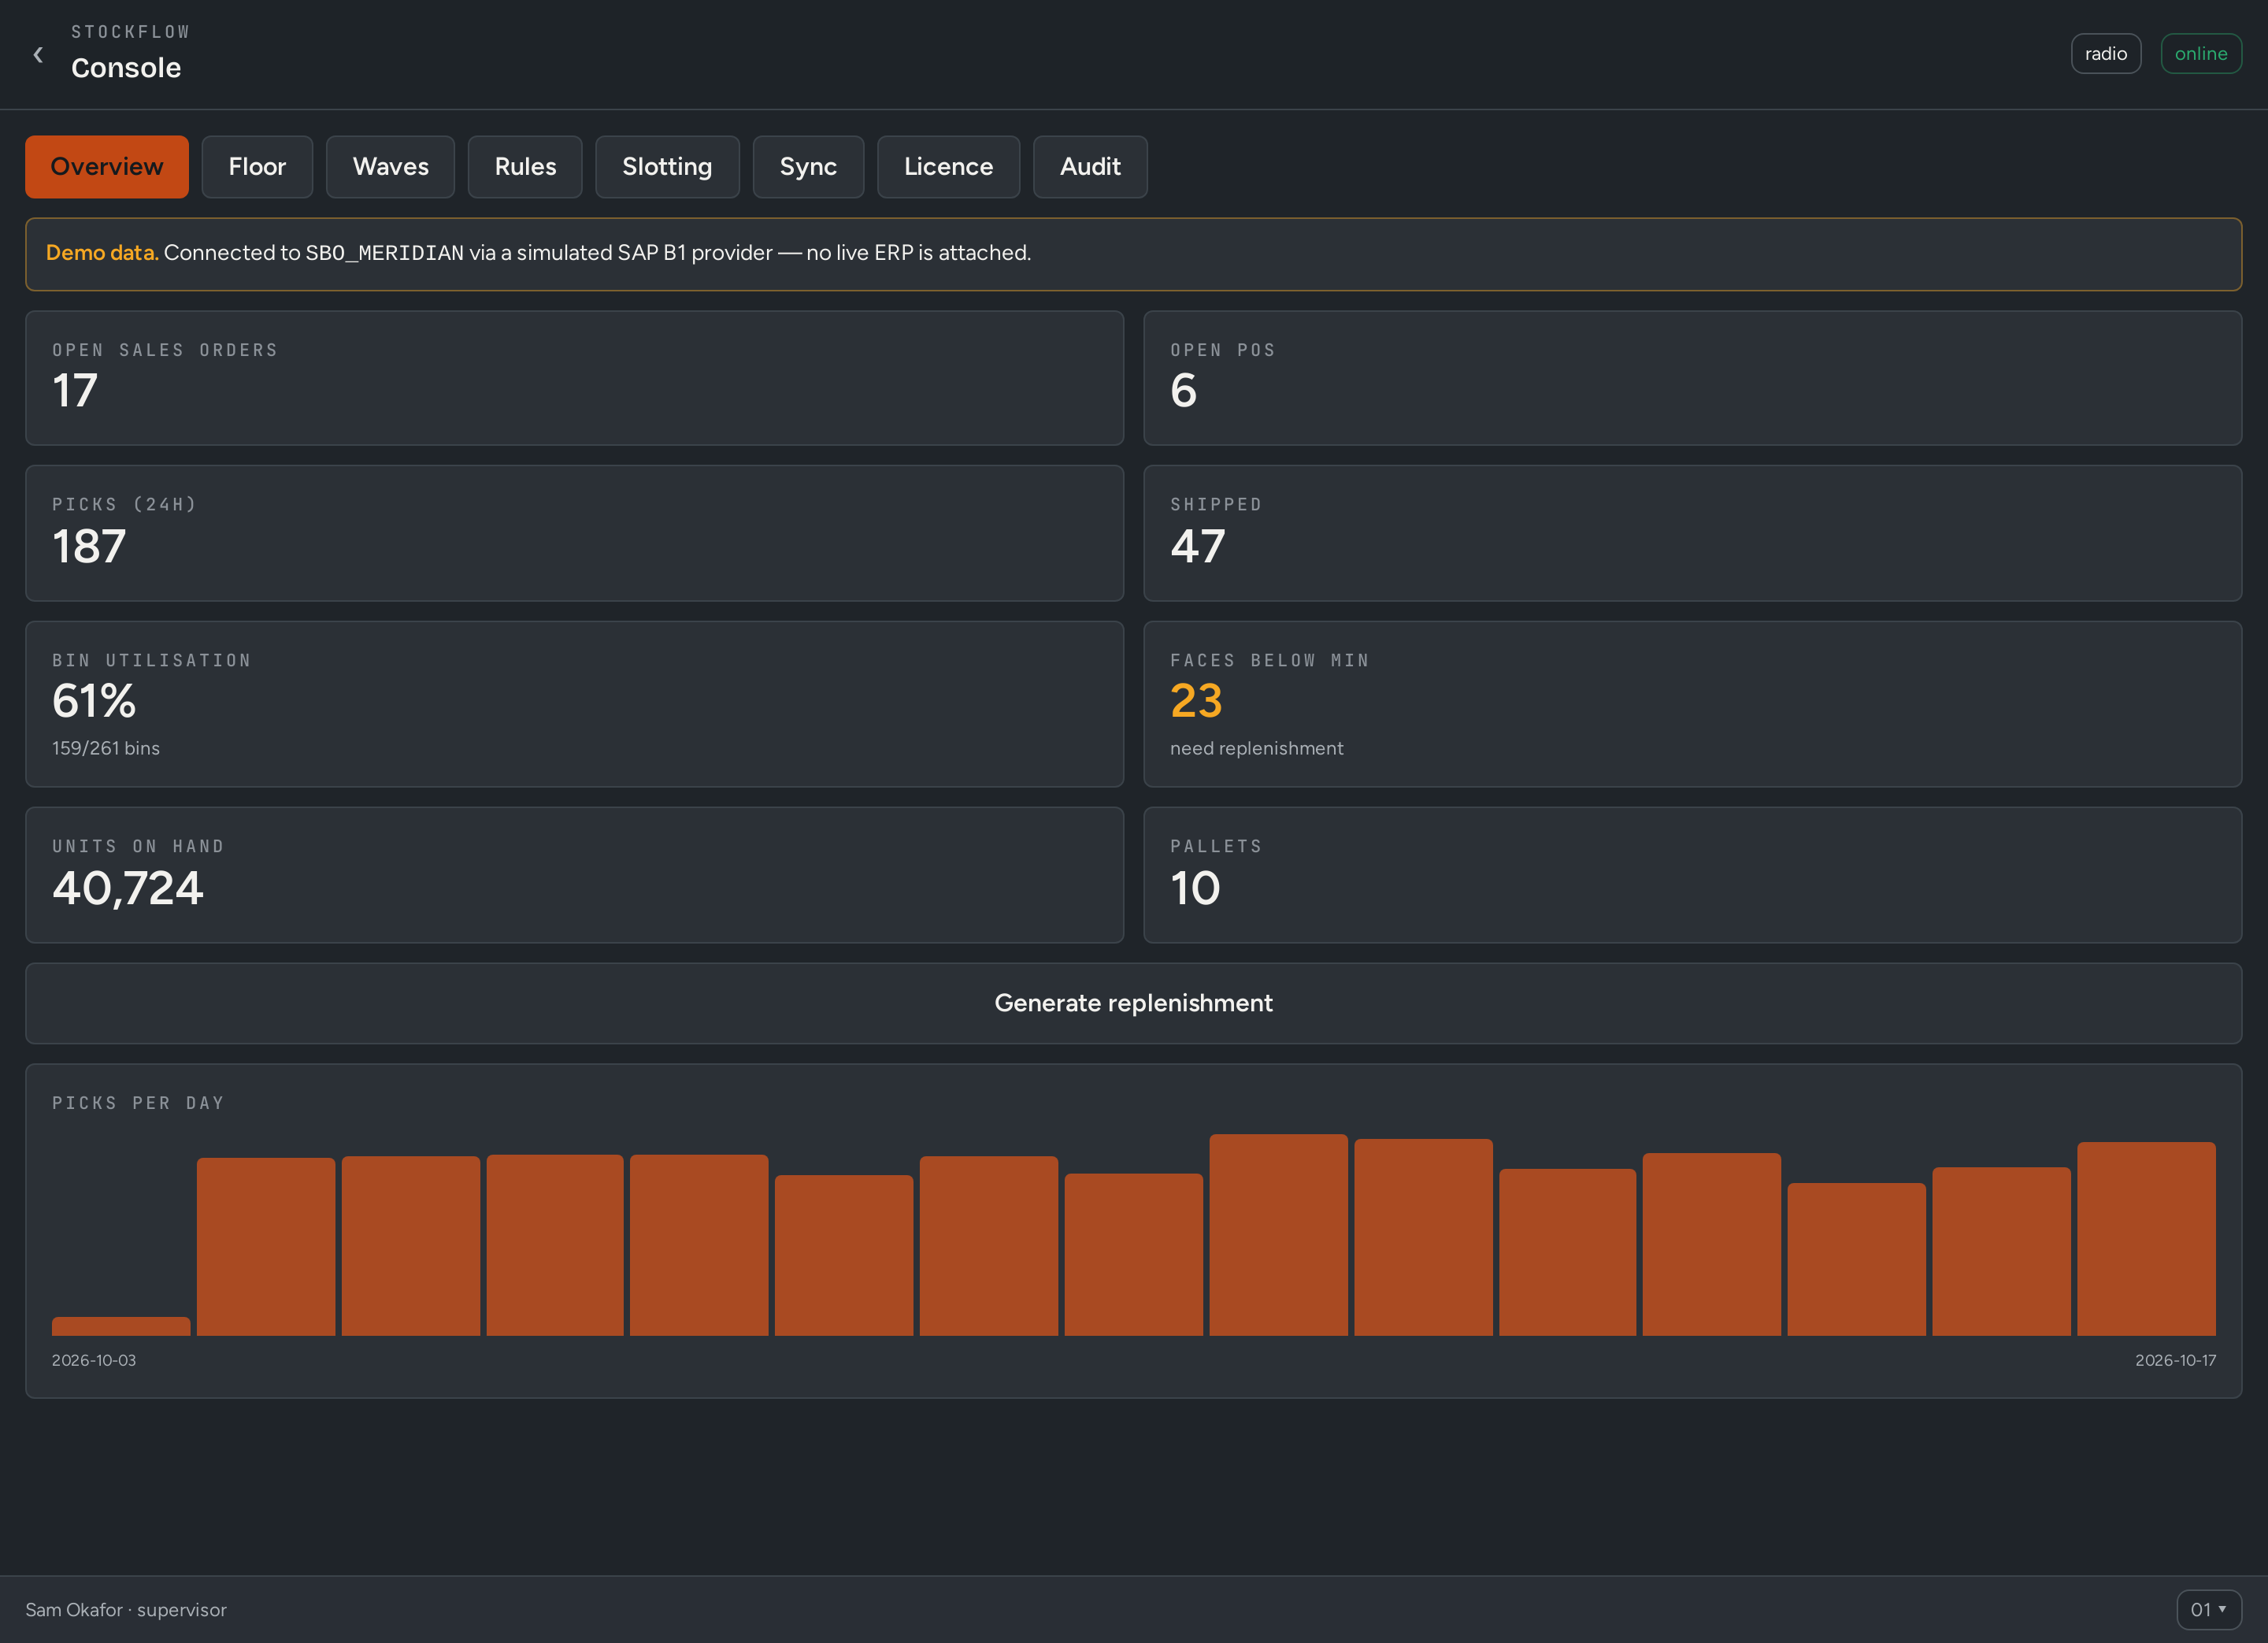2268x1643 pixels.
Task: Open the Open Sales Orders card
Action: coord(574,378)
